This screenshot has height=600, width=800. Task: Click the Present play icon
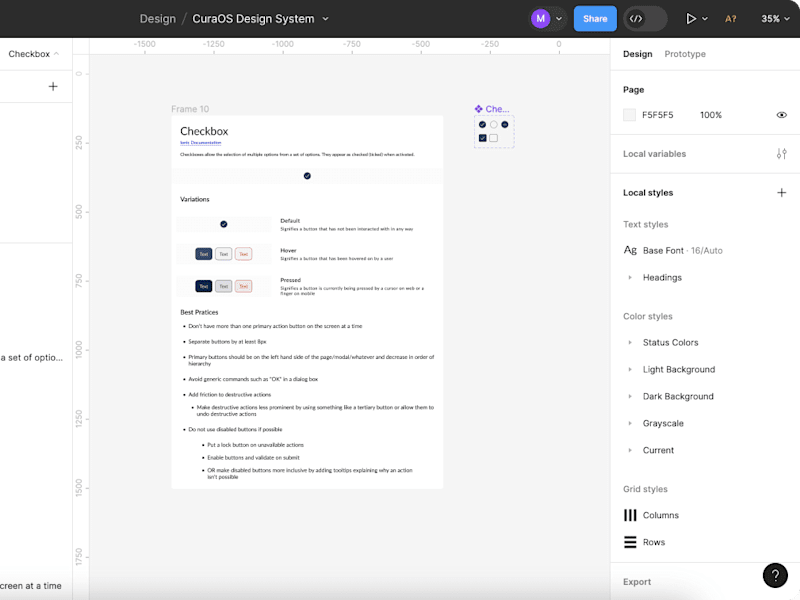691,19
